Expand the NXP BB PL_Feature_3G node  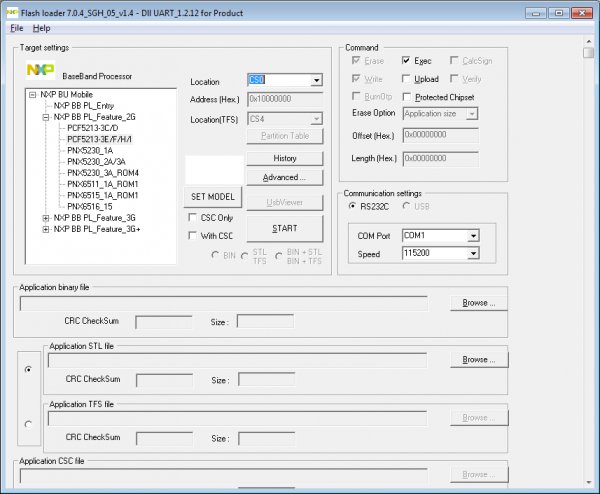point(46,218)
